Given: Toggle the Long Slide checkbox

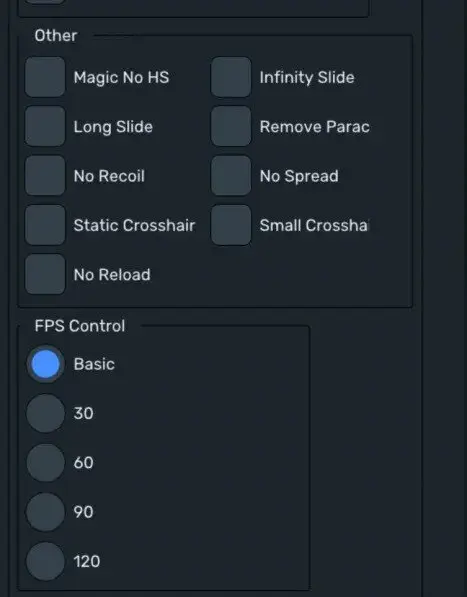Looking at the screenshot, I should [x=45, y=126].
